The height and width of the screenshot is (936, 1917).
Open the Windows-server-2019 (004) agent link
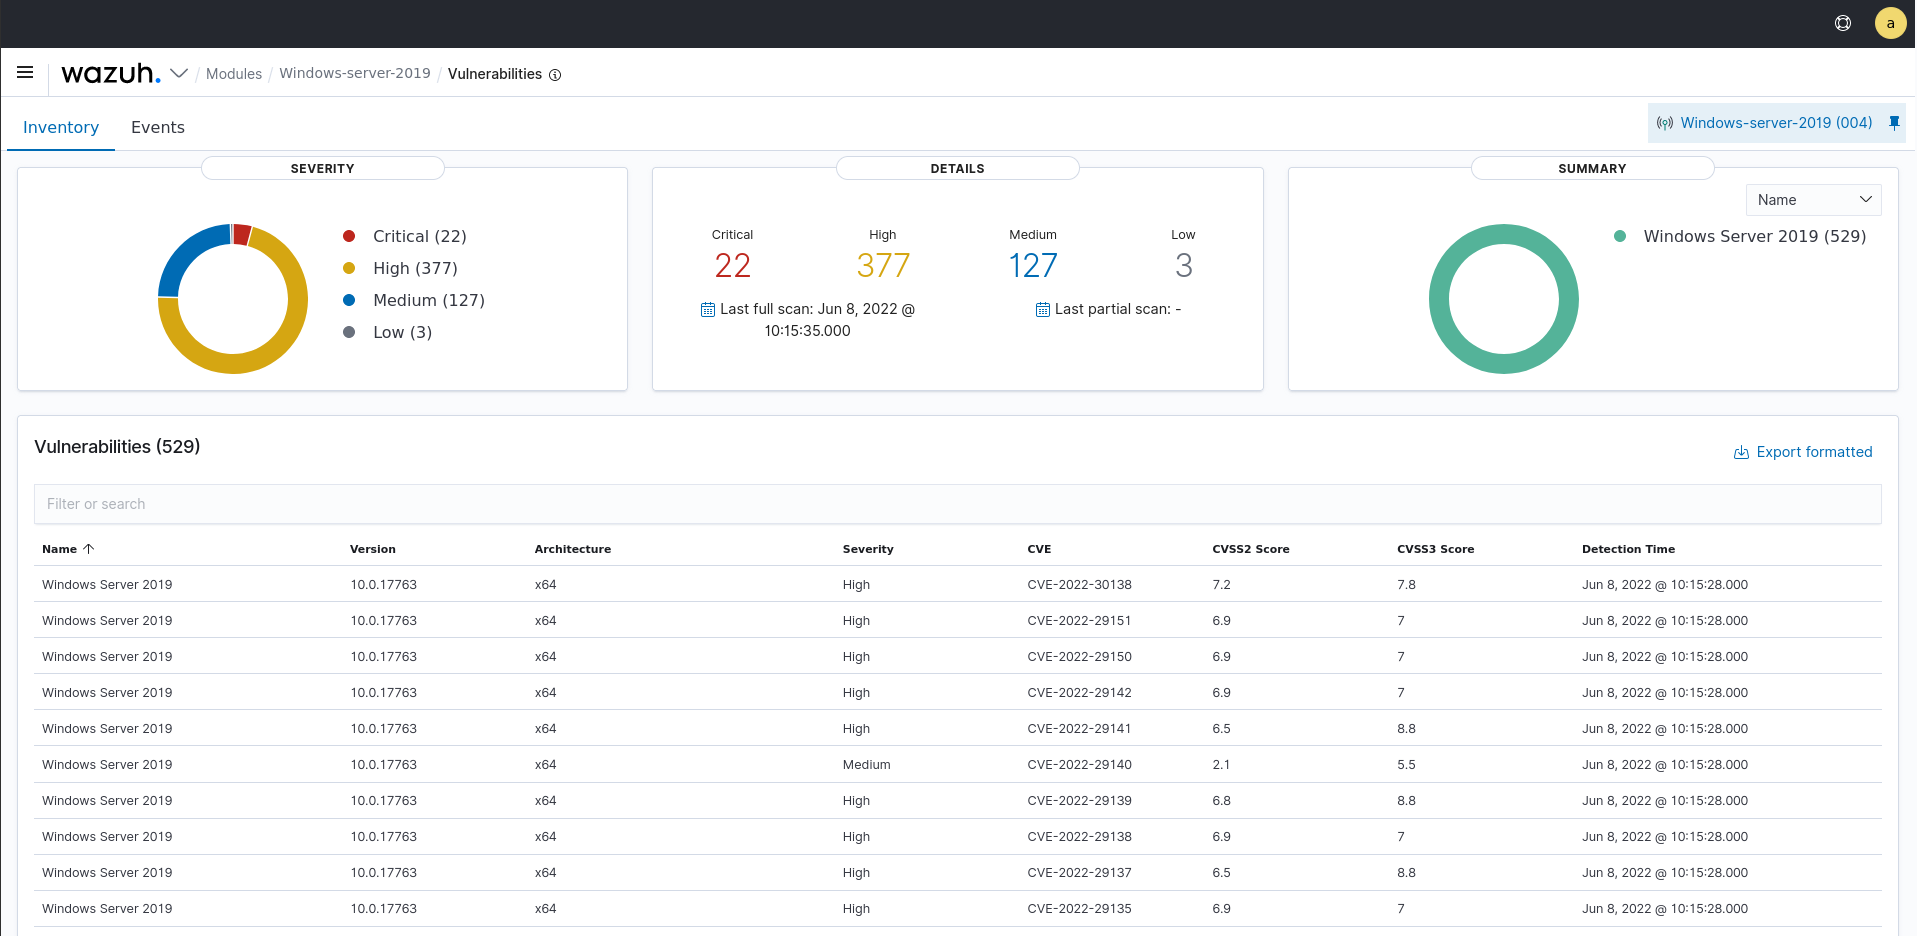(x=1776, y=122)
